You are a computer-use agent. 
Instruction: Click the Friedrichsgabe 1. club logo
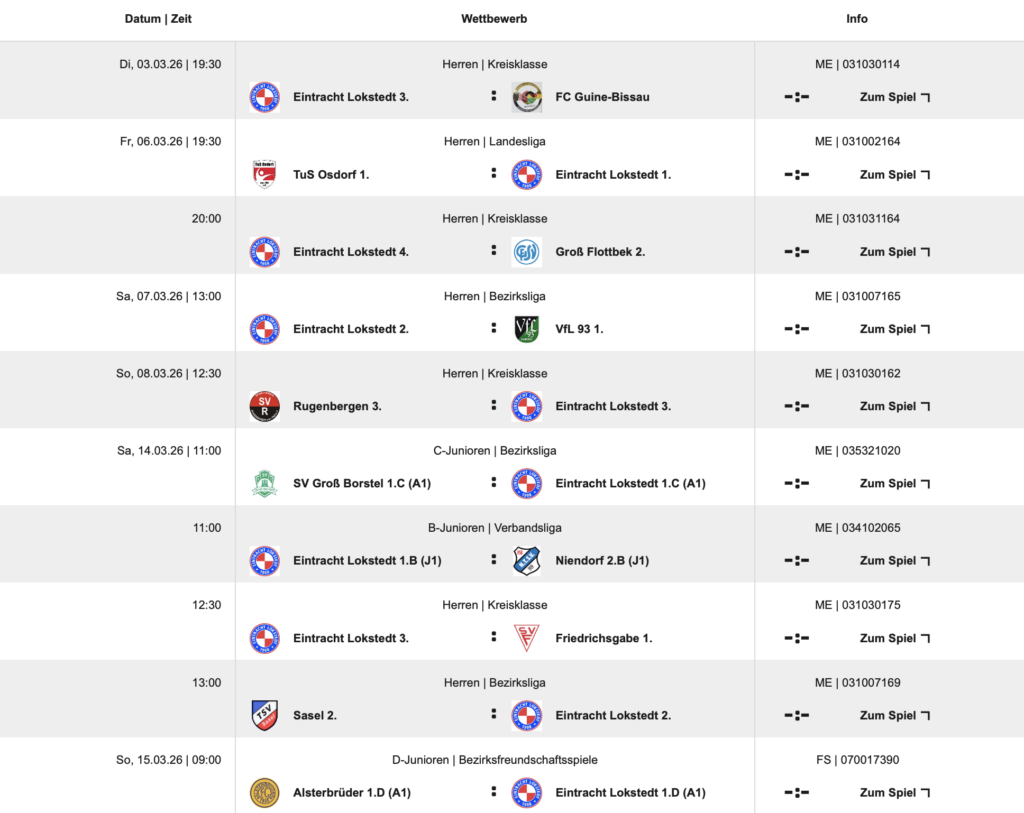pyautogui.click(x=526, y=638)
